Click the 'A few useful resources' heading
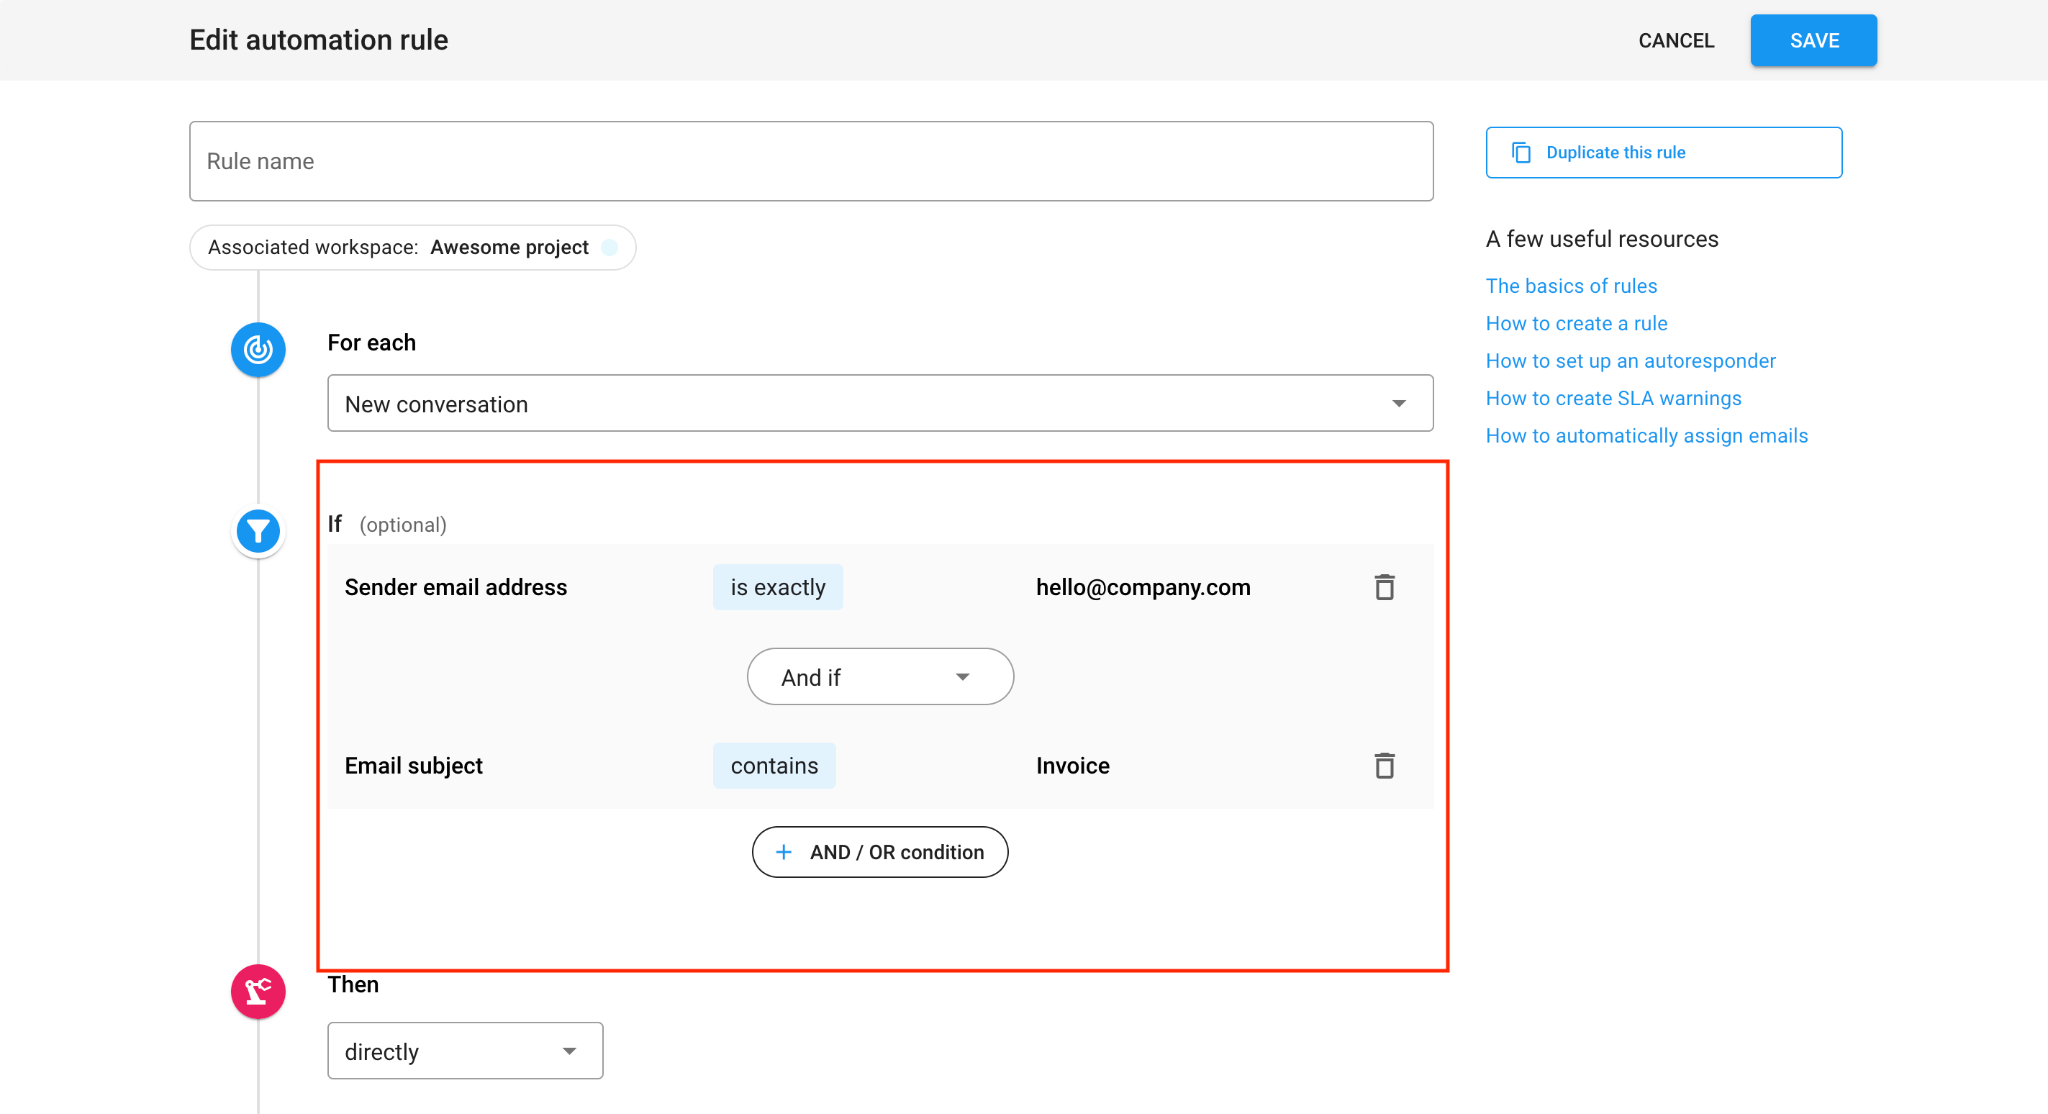This screenshot has height=1114, width=2048. [x=1602, y=239]
